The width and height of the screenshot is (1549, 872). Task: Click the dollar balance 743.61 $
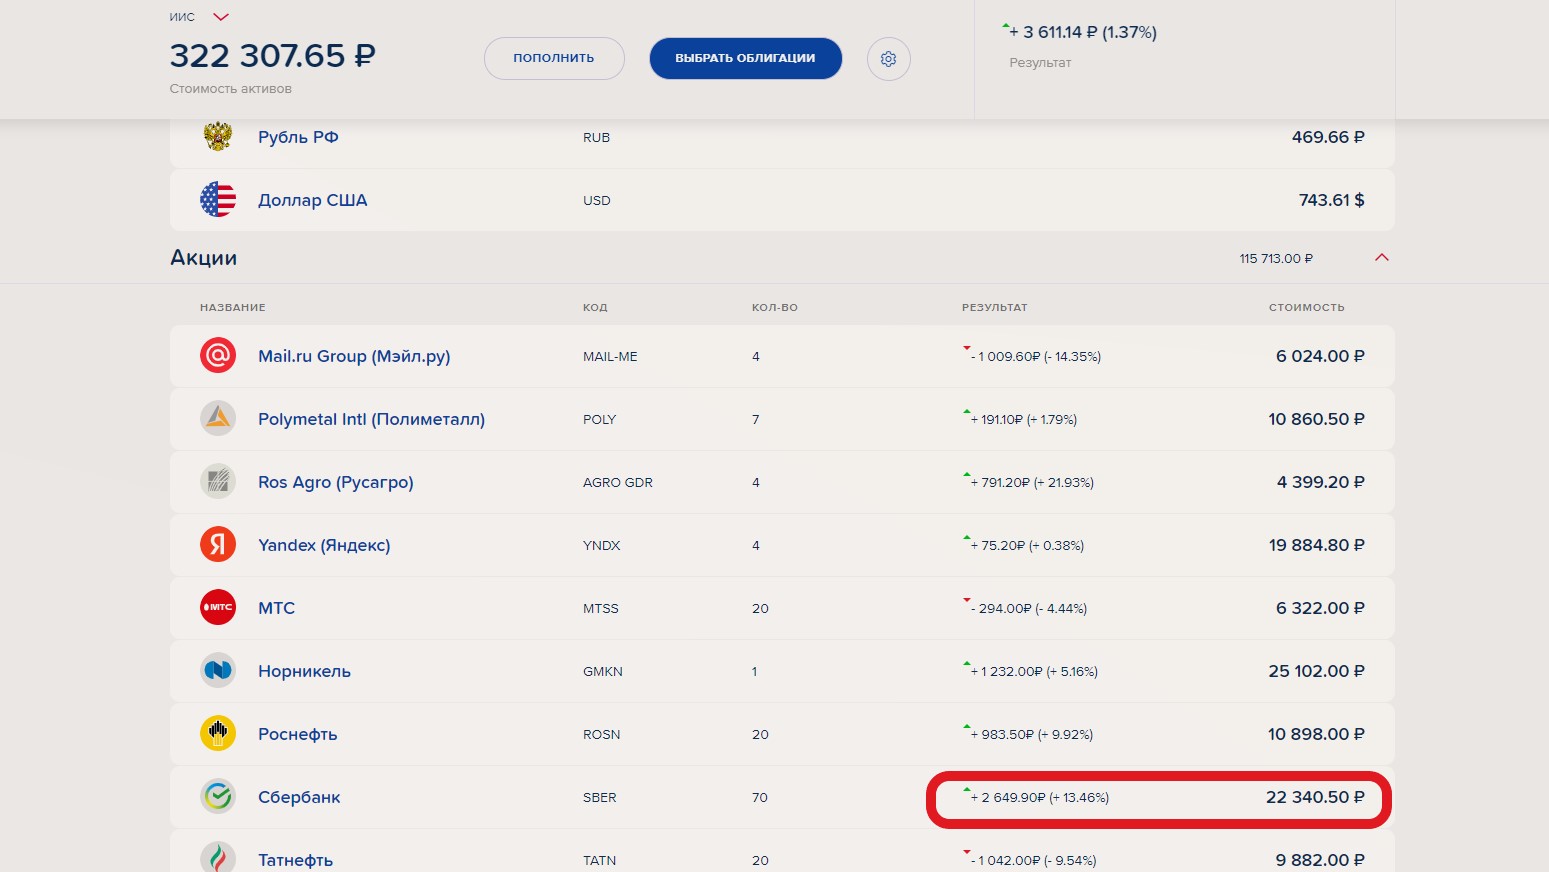(1332, 200)
